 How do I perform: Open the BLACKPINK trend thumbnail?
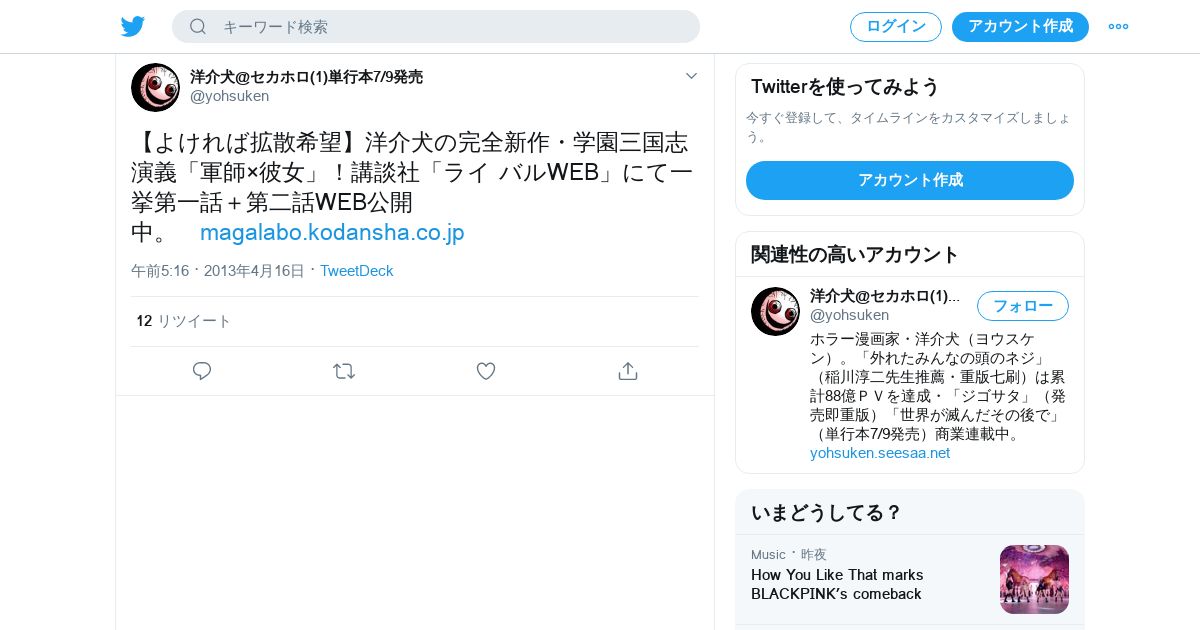tap(1034, 579)
